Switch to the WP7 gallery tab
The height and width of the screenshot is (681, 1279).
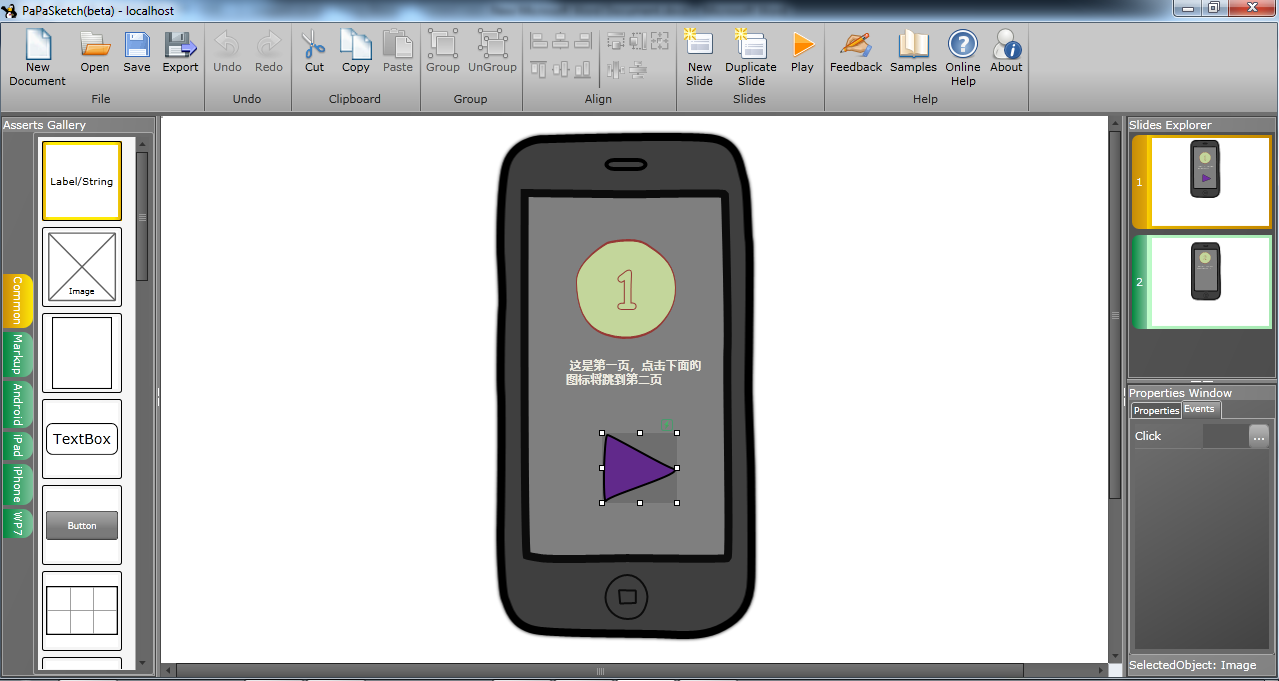(x=18, y=523)
